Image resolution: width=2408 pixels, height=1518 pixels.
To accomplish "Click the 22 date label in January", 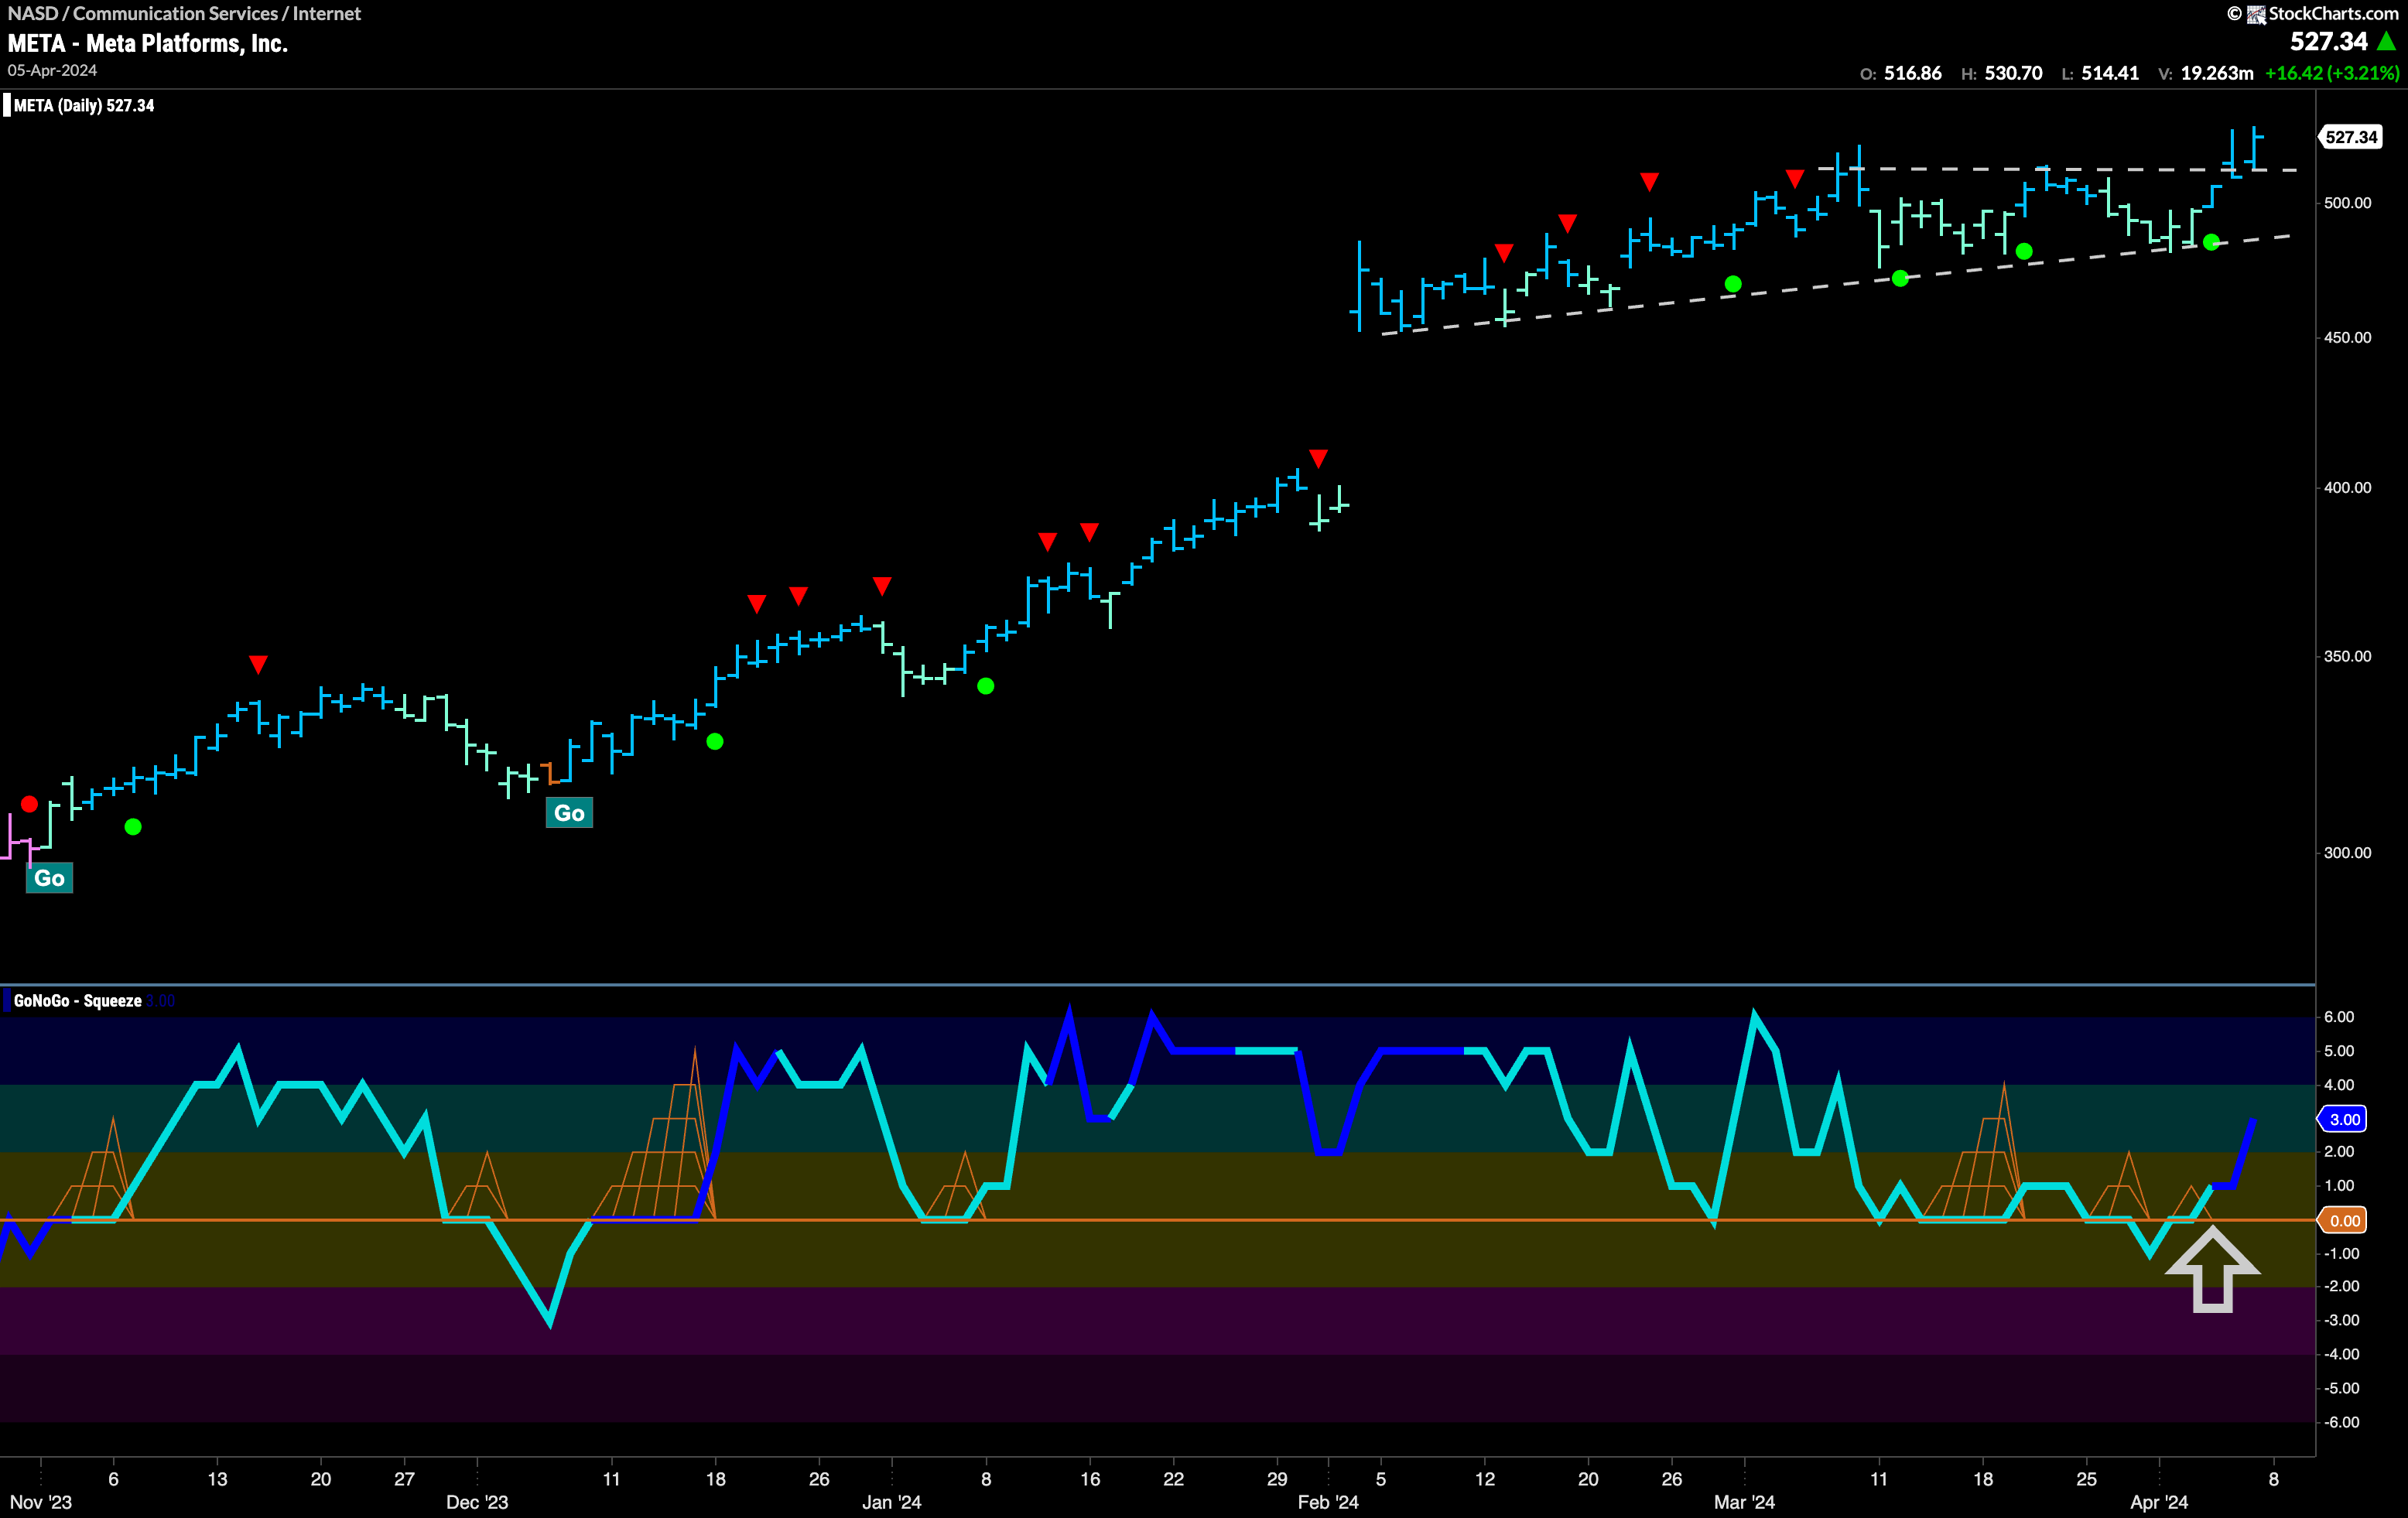I will pos(1174,1479).
